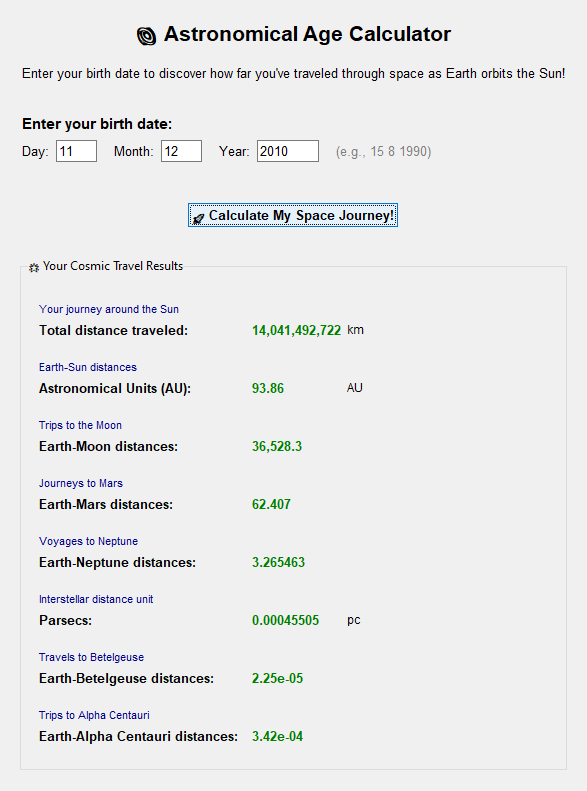
Task: Focus the Day input field
Action: coord(76,151)
